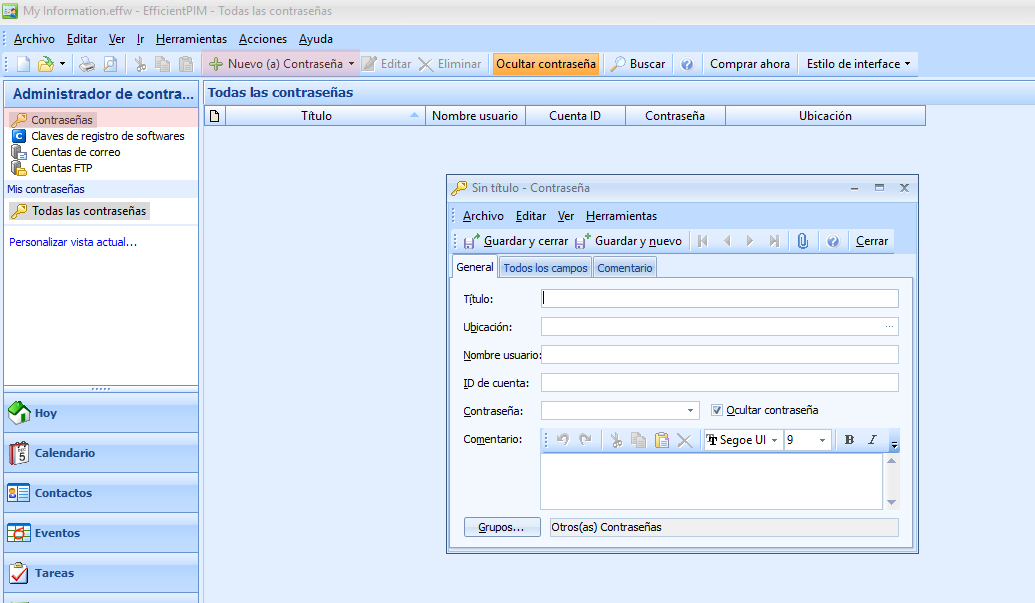Click Personalizar vista actual link
1035x603 pixels.
tap(73, 242)
